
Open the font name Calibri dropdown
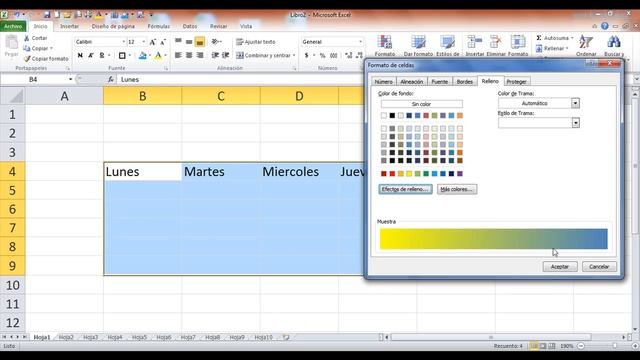coord(123,42)
